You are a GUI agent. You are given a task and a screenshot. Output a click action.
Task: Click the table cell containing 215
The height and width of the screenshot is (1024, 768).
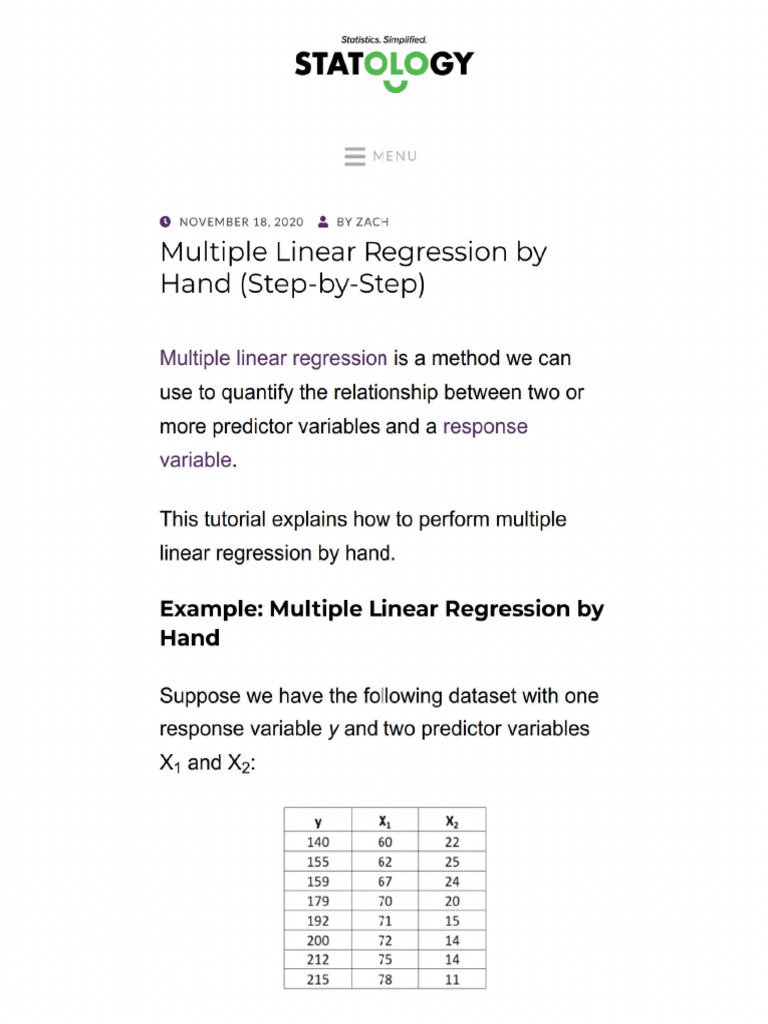[x=318, y=979]
